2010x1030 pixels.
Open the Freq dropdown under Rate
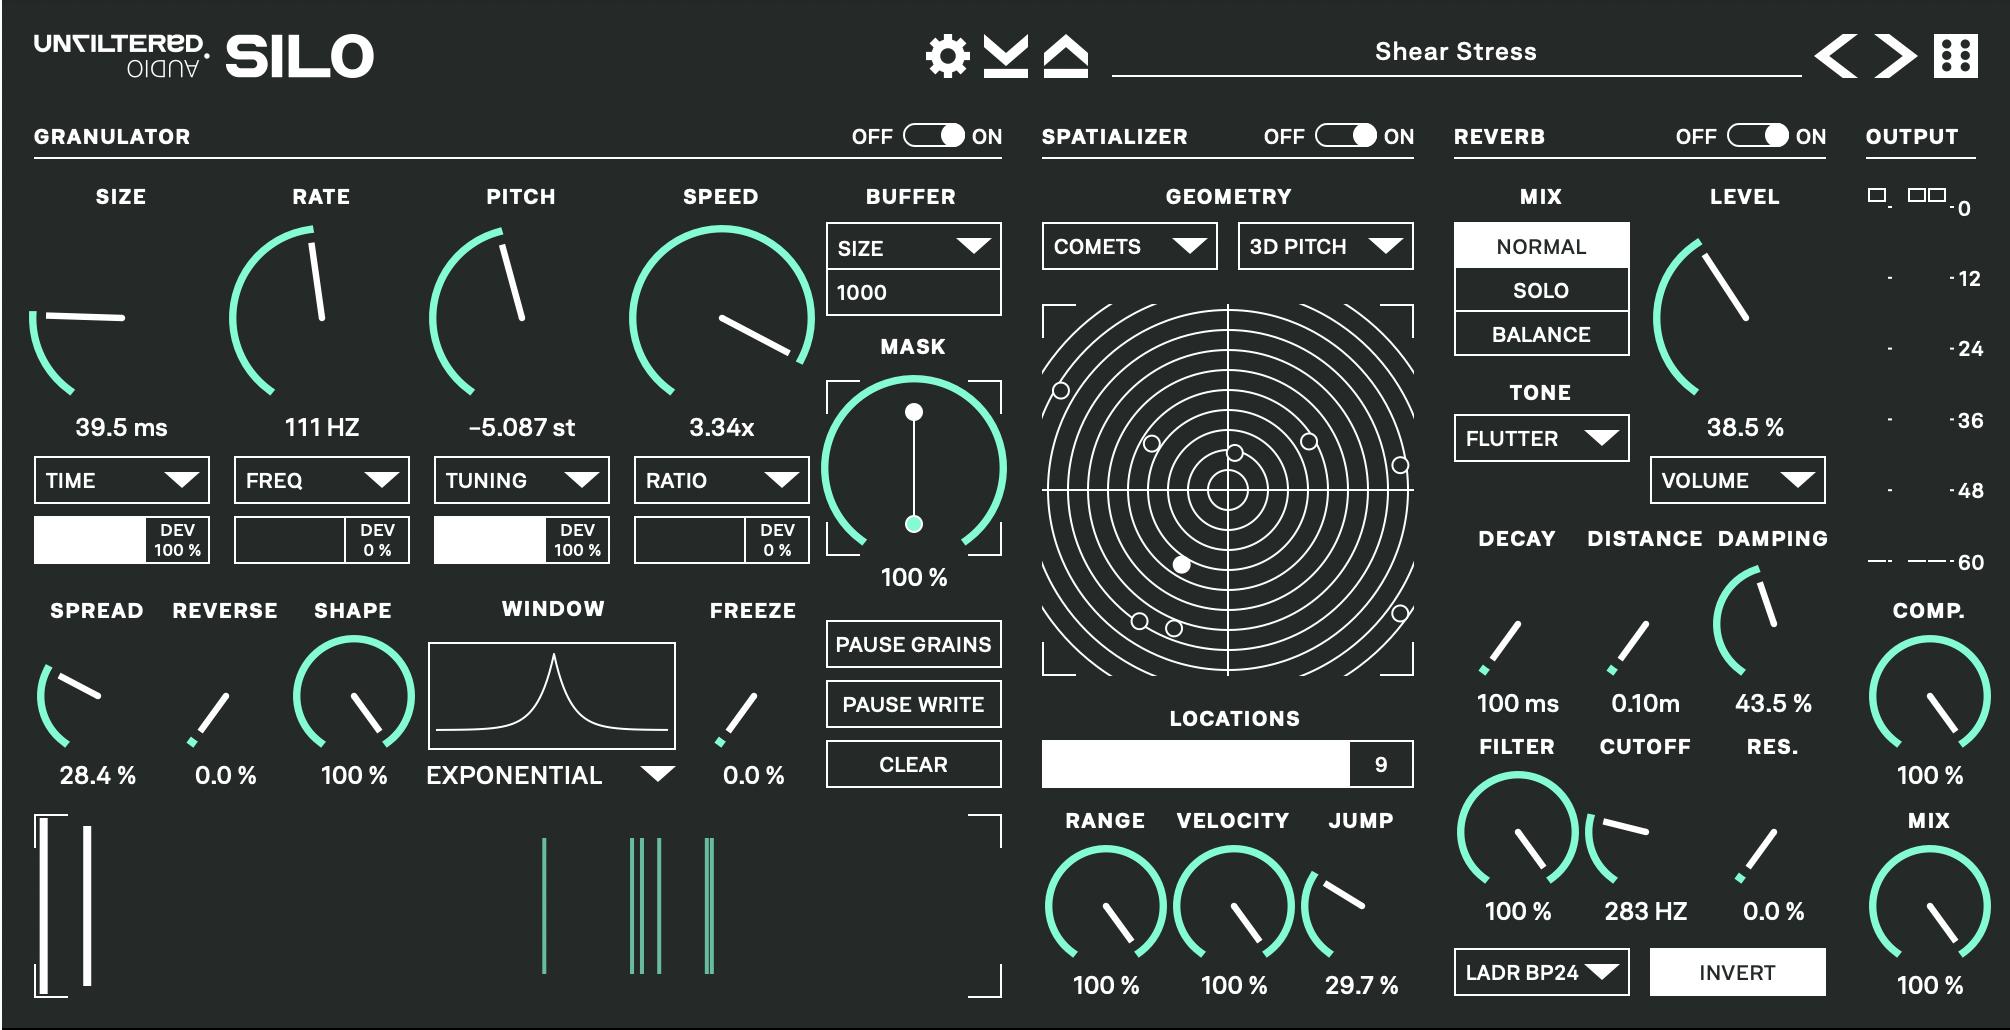click(x=321, y=480)
